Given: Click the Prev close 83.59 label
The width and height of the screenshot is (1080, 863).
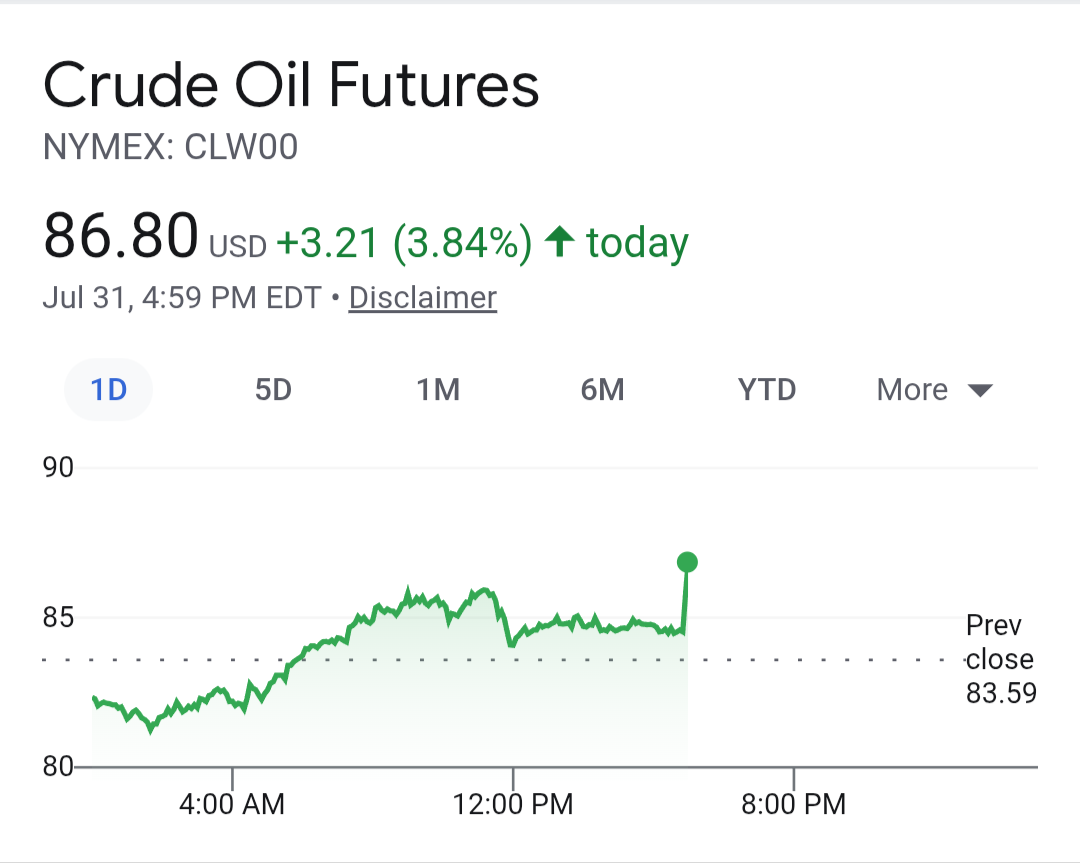Looking at the screenshot, I should (x=1001, y=659).
